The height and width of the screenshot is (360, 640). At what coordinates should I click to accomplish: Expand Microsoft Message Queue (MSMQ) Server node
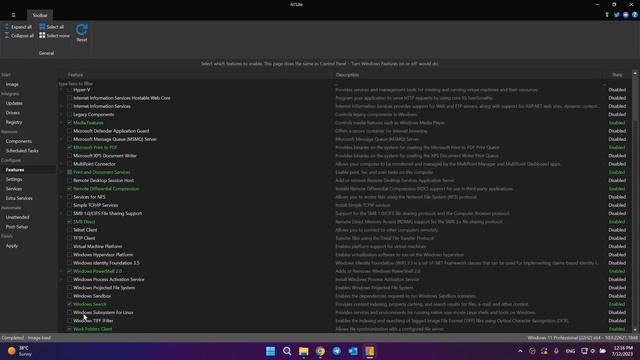click(62, 139)
